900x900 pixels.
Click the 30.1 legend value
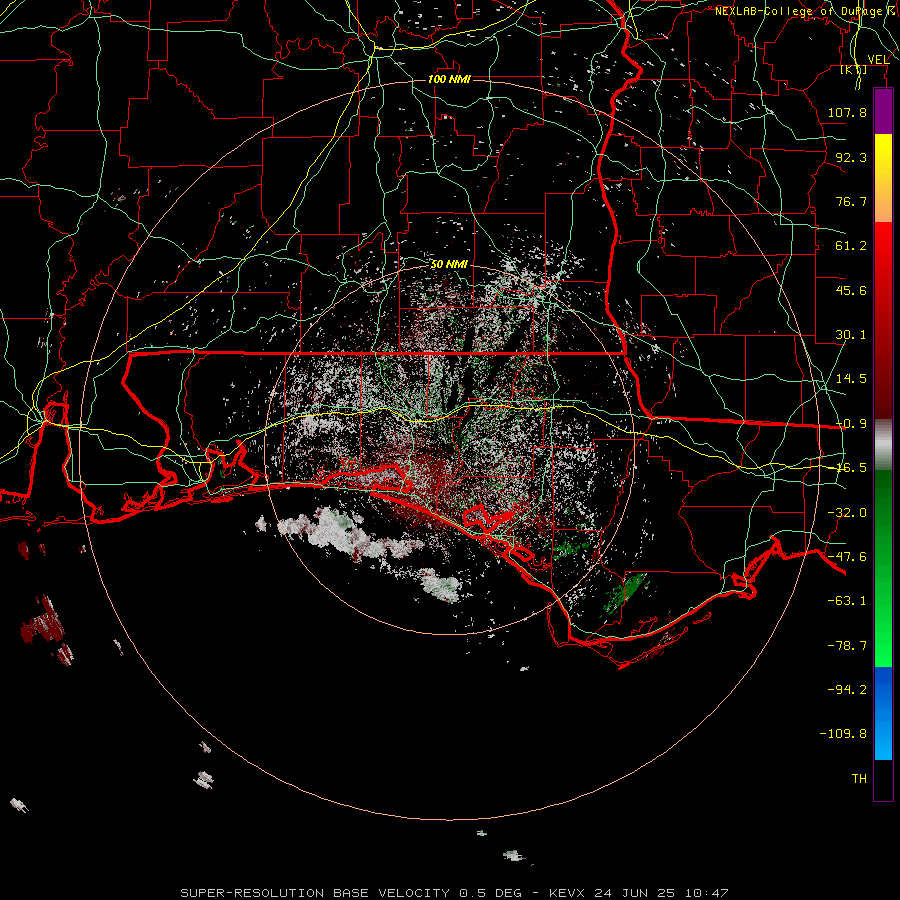[851, 335]
